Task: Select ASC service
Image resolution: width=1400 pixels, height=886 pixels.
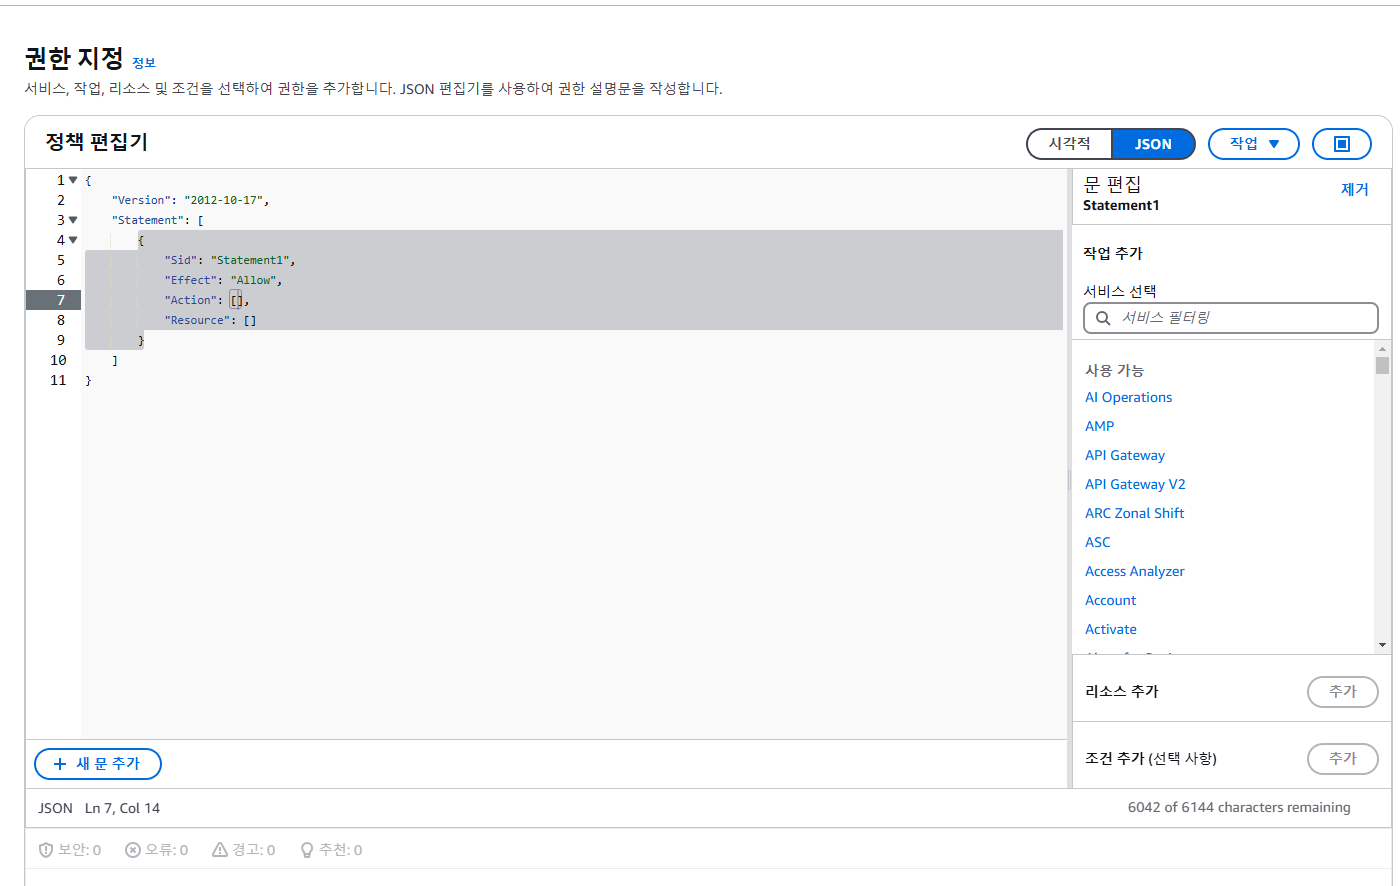Action: [x=1097, y=542]
